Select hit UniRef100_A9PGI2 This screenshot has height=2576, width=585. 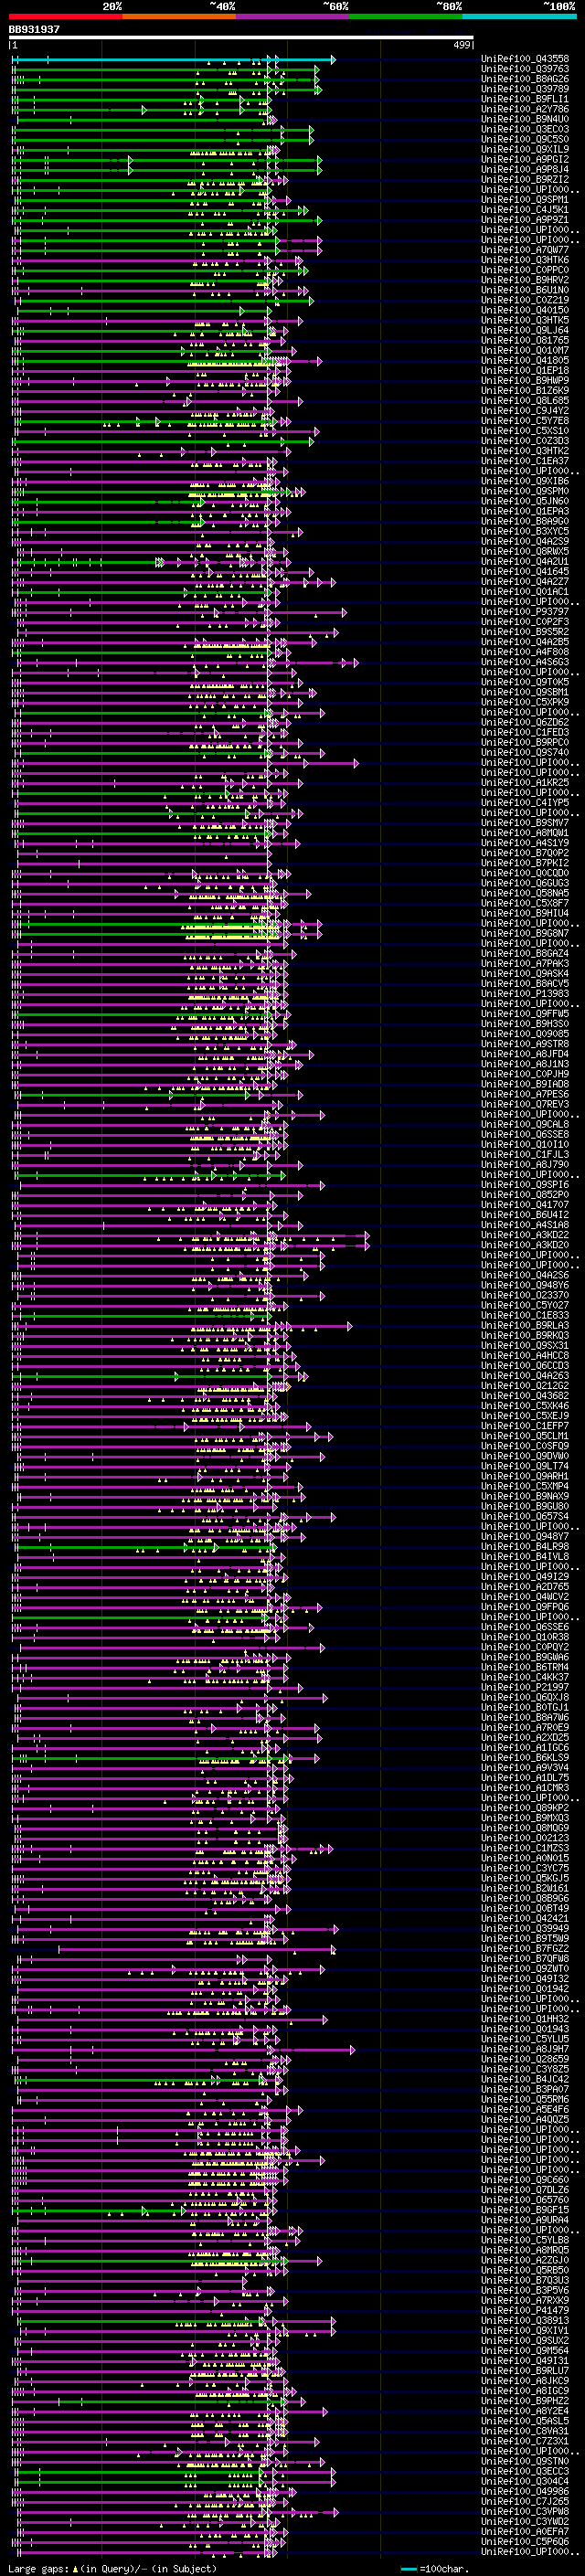pyautogui.click(x=525, y=159)
